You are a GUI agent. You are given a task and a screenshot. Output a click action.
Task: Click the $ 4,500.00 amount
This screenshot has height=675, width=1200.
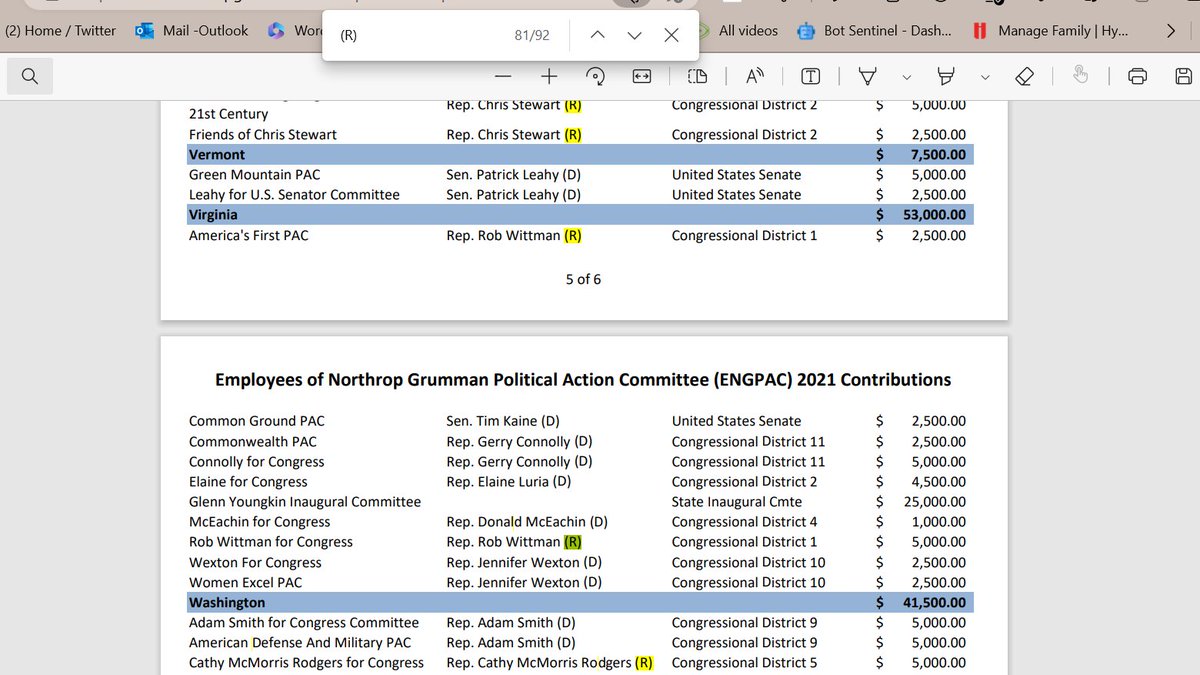coord(921,481)
